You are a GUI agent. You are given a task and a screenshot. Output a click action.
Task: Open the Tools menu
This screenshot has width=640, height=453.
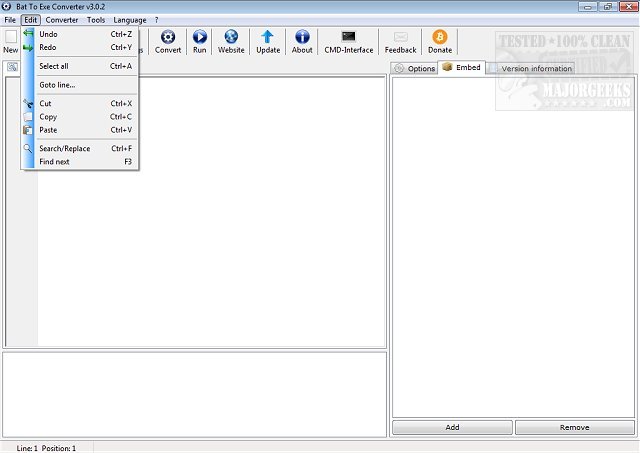point(96,20)
